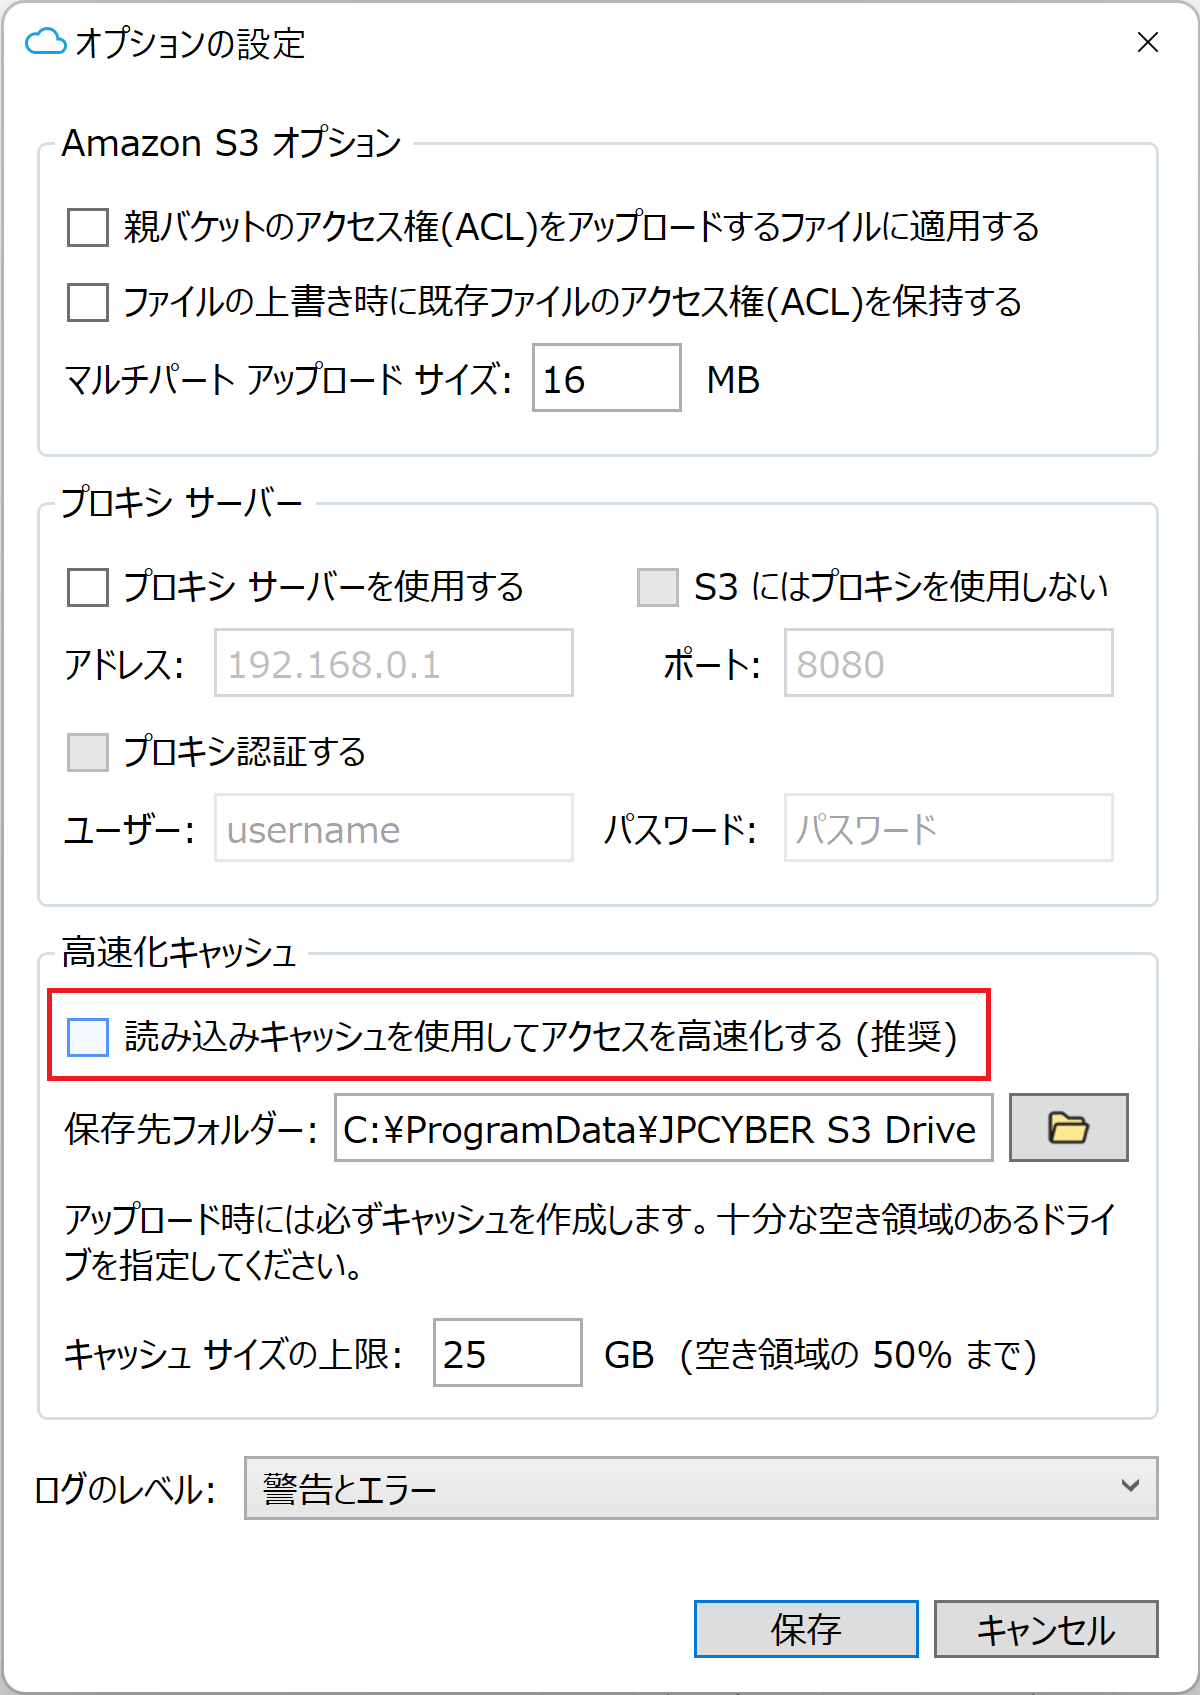The image size is (1200, 1695).
Task: Click the proxy アドレス input field
Action: 393,663
